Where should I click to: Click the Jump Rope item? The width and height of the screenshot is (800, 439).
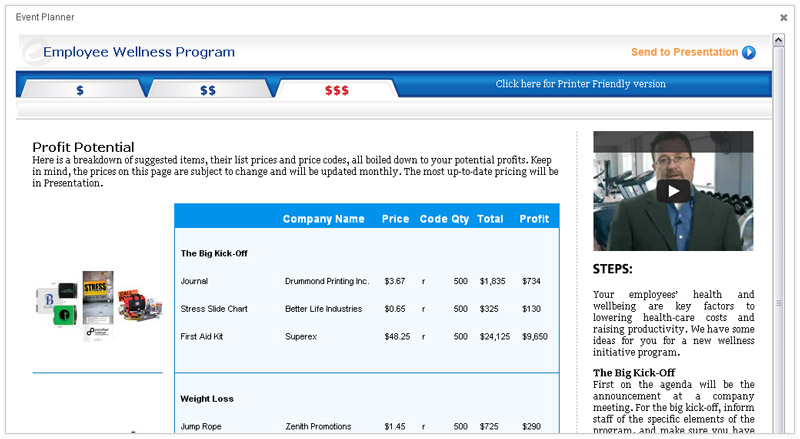201,426
